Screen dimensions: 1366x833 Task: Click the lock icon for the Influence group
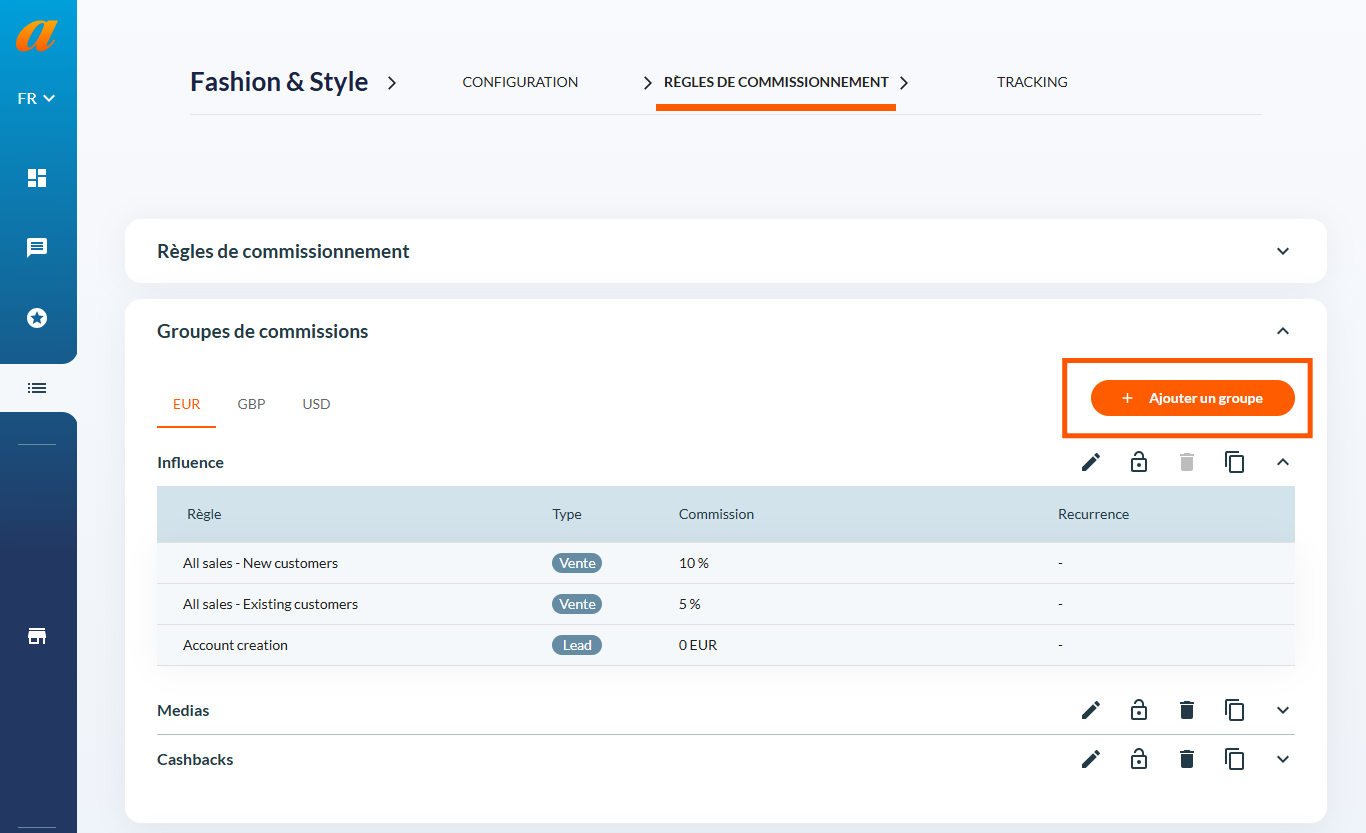tap(1138, 462)
